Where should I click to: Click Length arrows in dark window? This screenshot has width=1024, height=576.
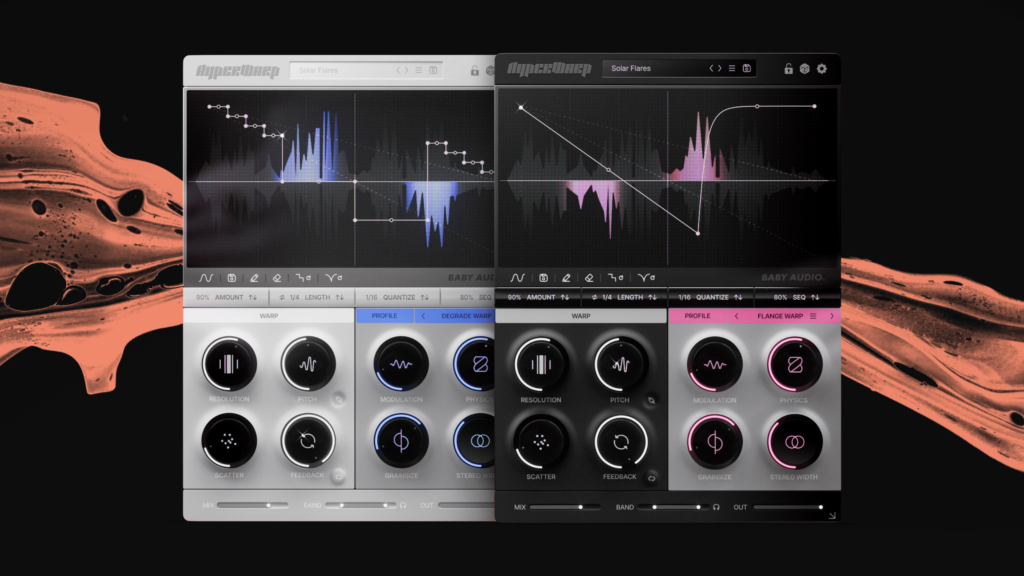point(652,297)
